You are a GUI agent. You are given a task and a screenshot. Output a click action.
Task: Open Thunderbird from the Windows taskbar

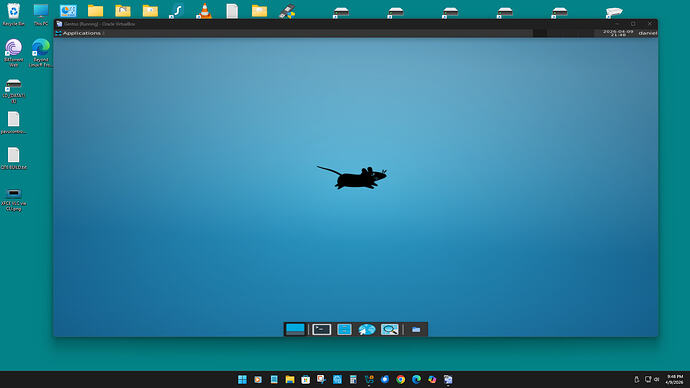click(385, 379)
